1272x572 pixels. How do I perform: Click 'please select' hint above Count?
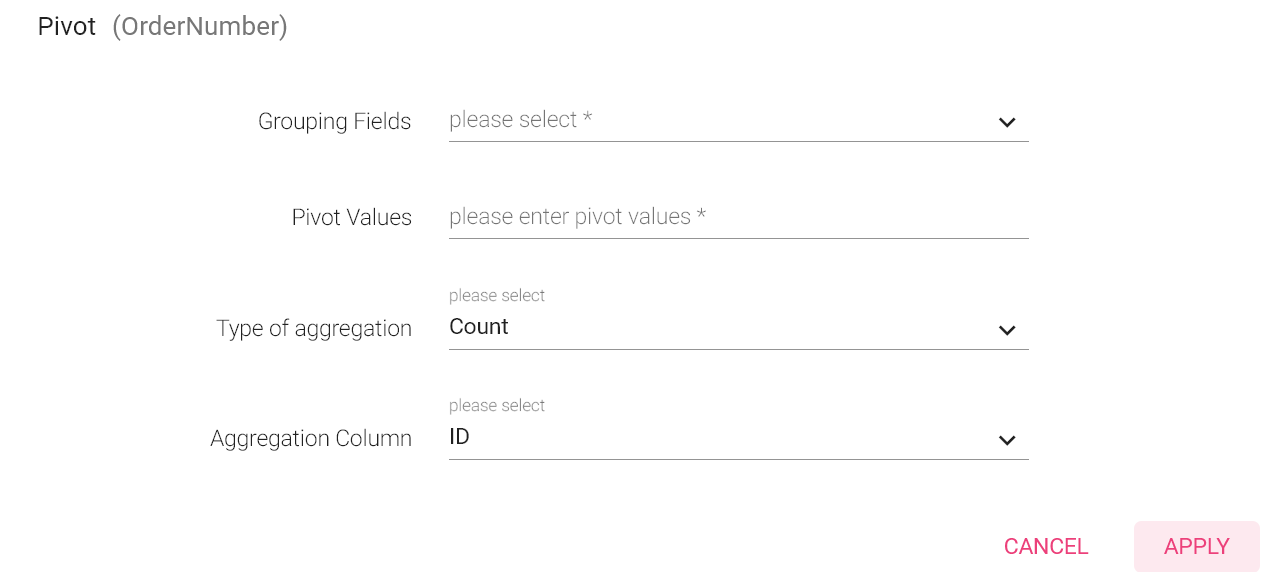click(496, 296)
